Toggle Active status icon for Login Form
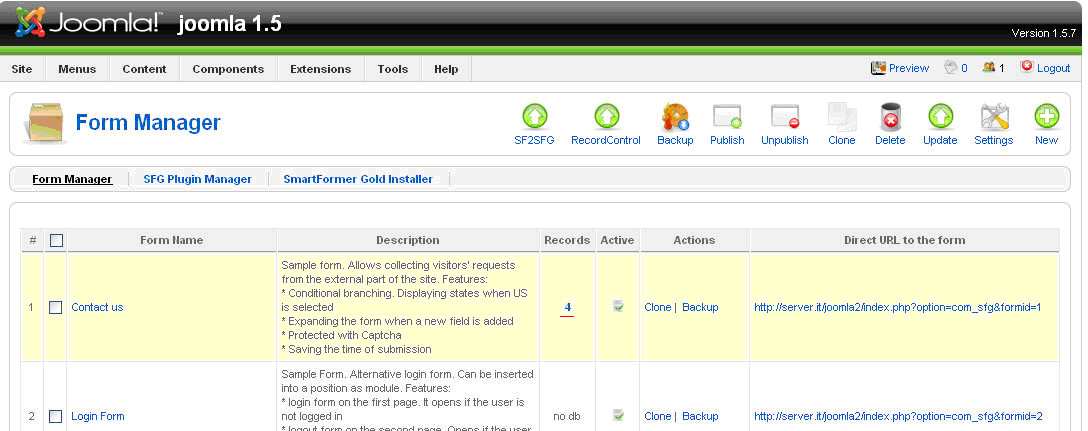 [618, 415]
